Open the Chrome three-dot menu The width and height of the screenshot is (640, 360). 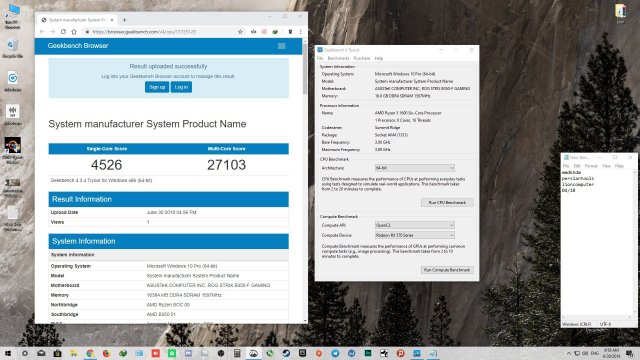301,31
